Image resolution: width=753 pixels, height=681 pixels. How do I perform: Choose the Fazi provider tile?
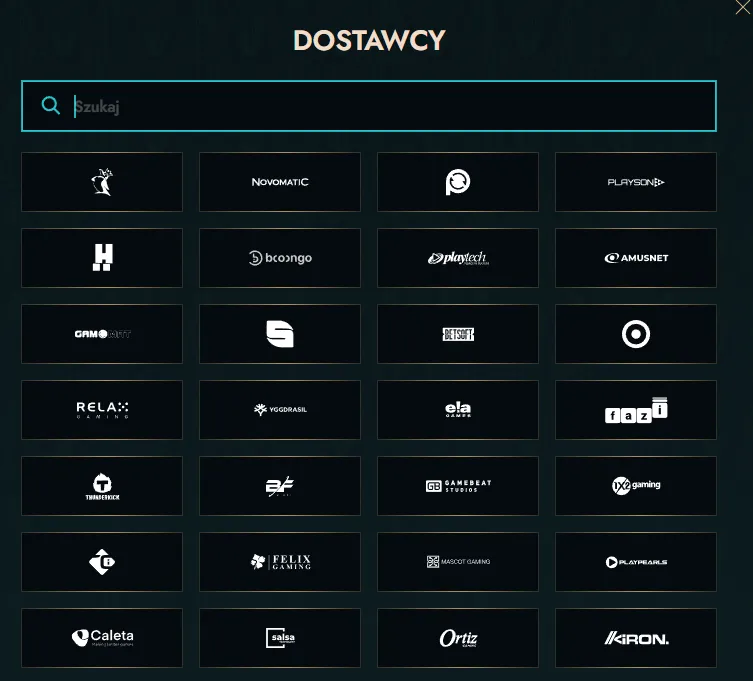(636, 410)
